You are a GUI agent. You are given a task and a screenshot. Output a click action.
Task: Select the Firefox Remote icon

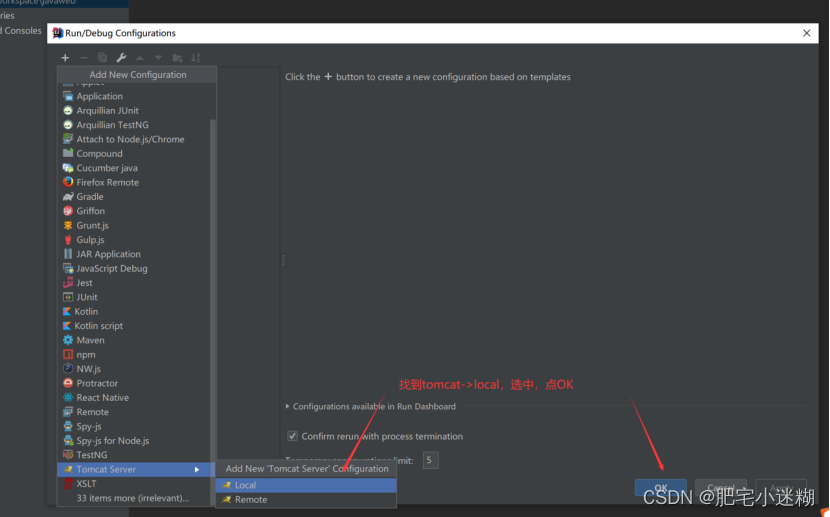[x=68, y=182]
